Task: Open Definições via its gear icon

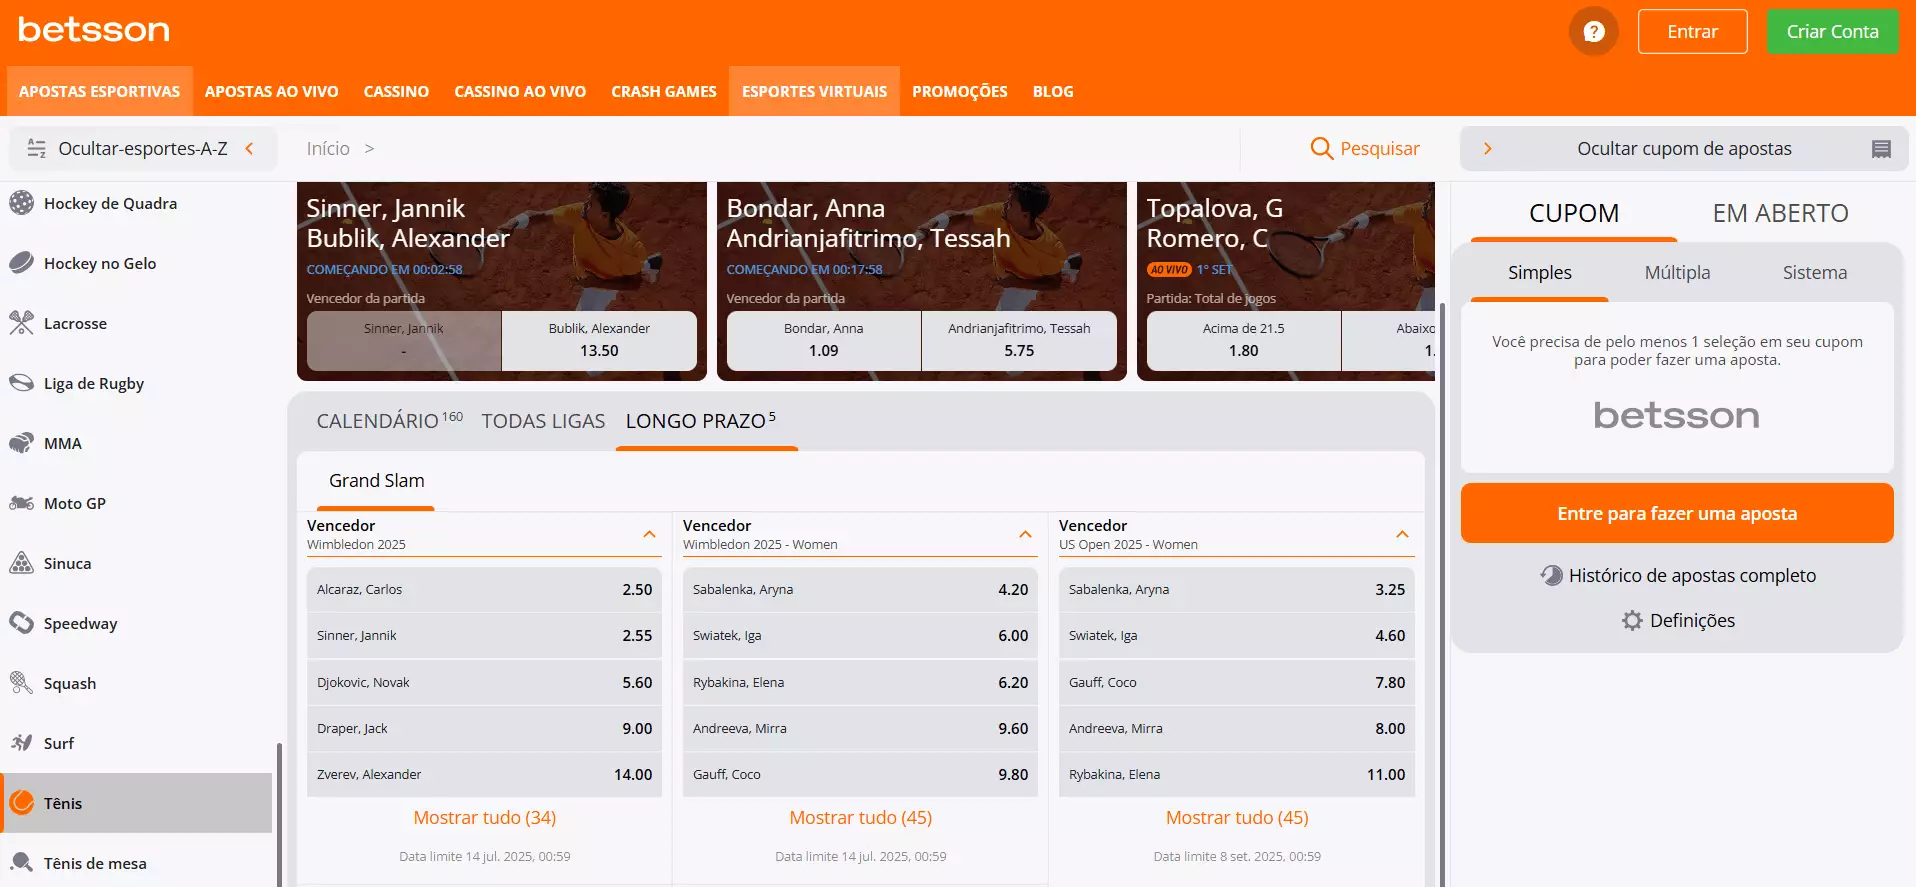Action: (x=1632, y=621)
